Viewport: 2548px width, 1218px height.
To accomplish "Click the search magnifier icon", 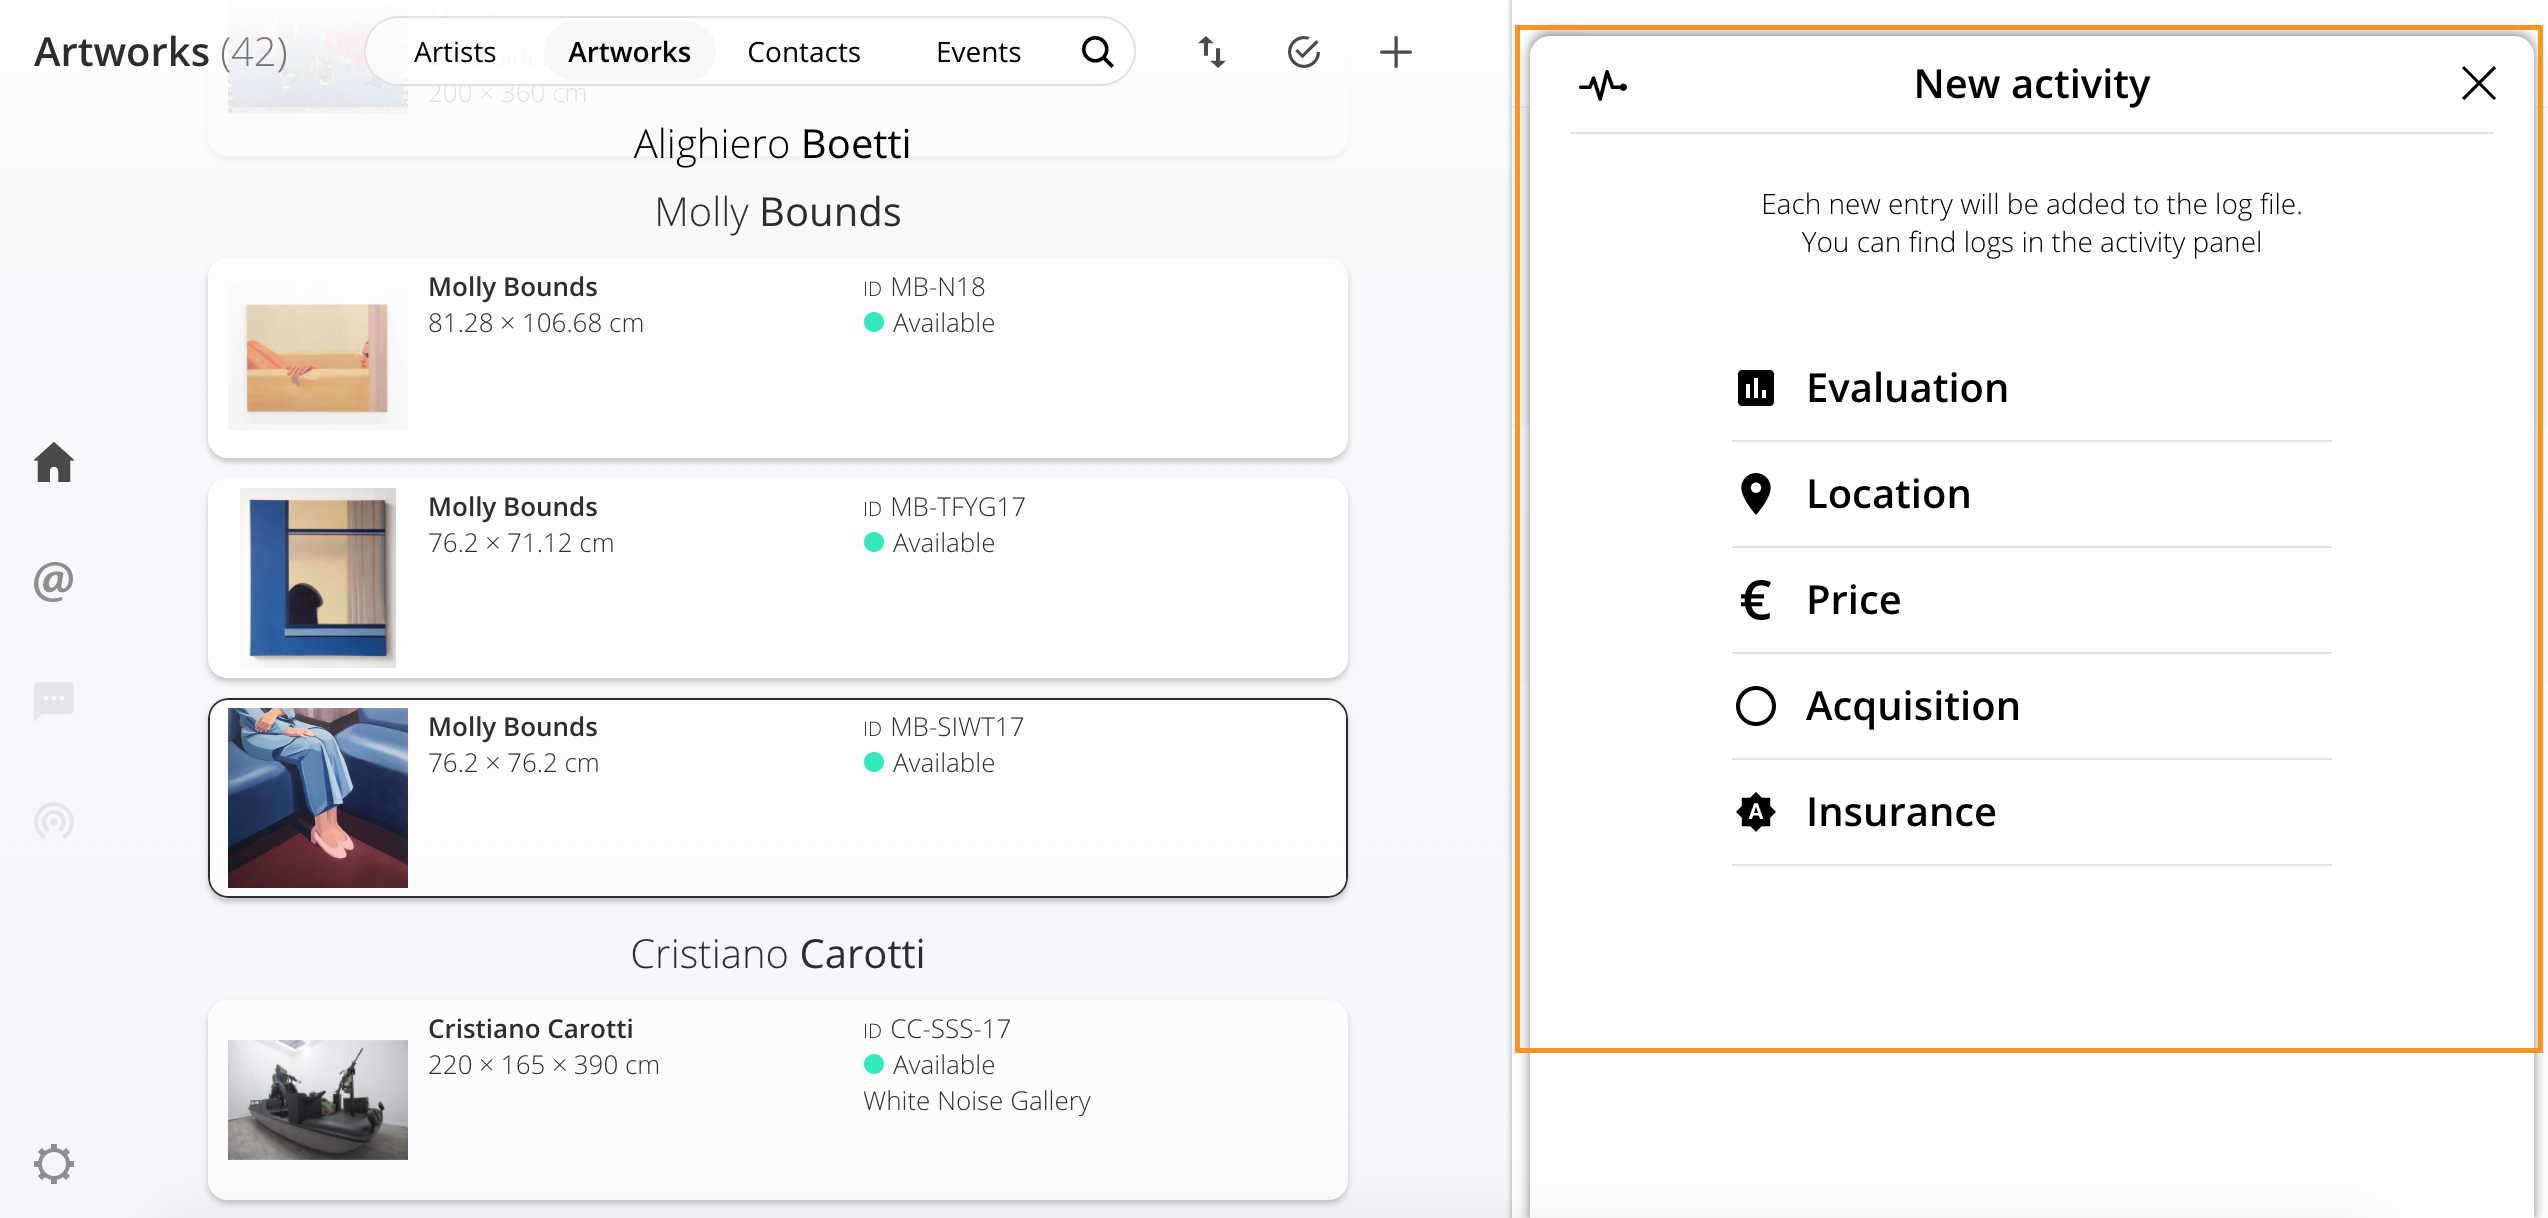I will [1097, 52].
